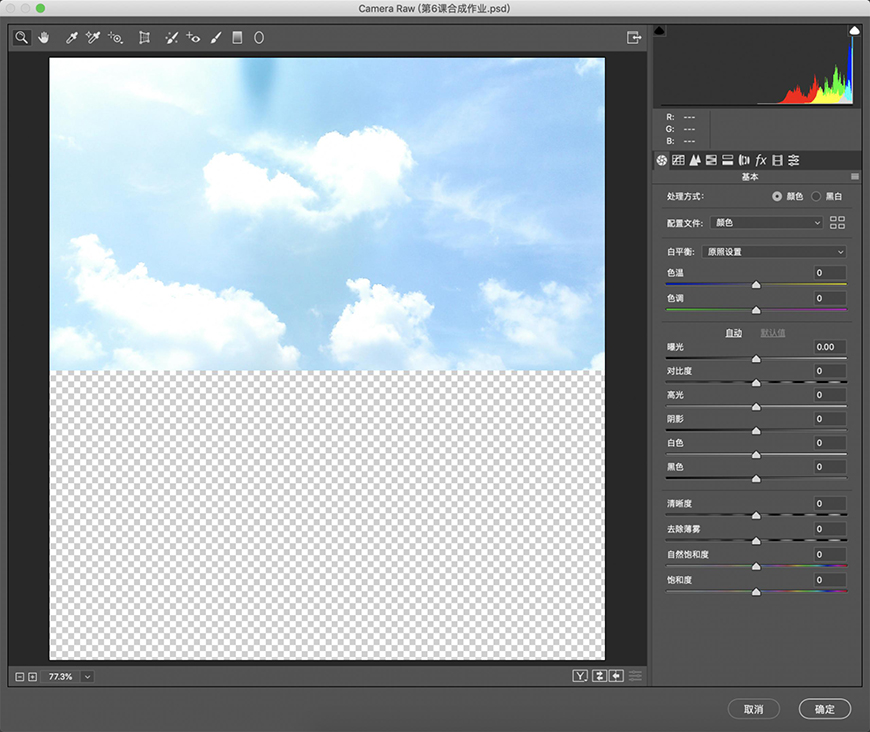Screen dimensions: 870x732
Task: Click the 确定 confirm button
Action: coord(825,709)
